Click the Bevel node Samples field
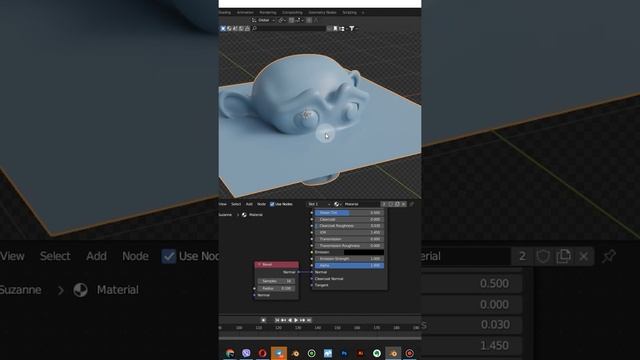Screen dimensions: 640x360 (x=276, y=281)
